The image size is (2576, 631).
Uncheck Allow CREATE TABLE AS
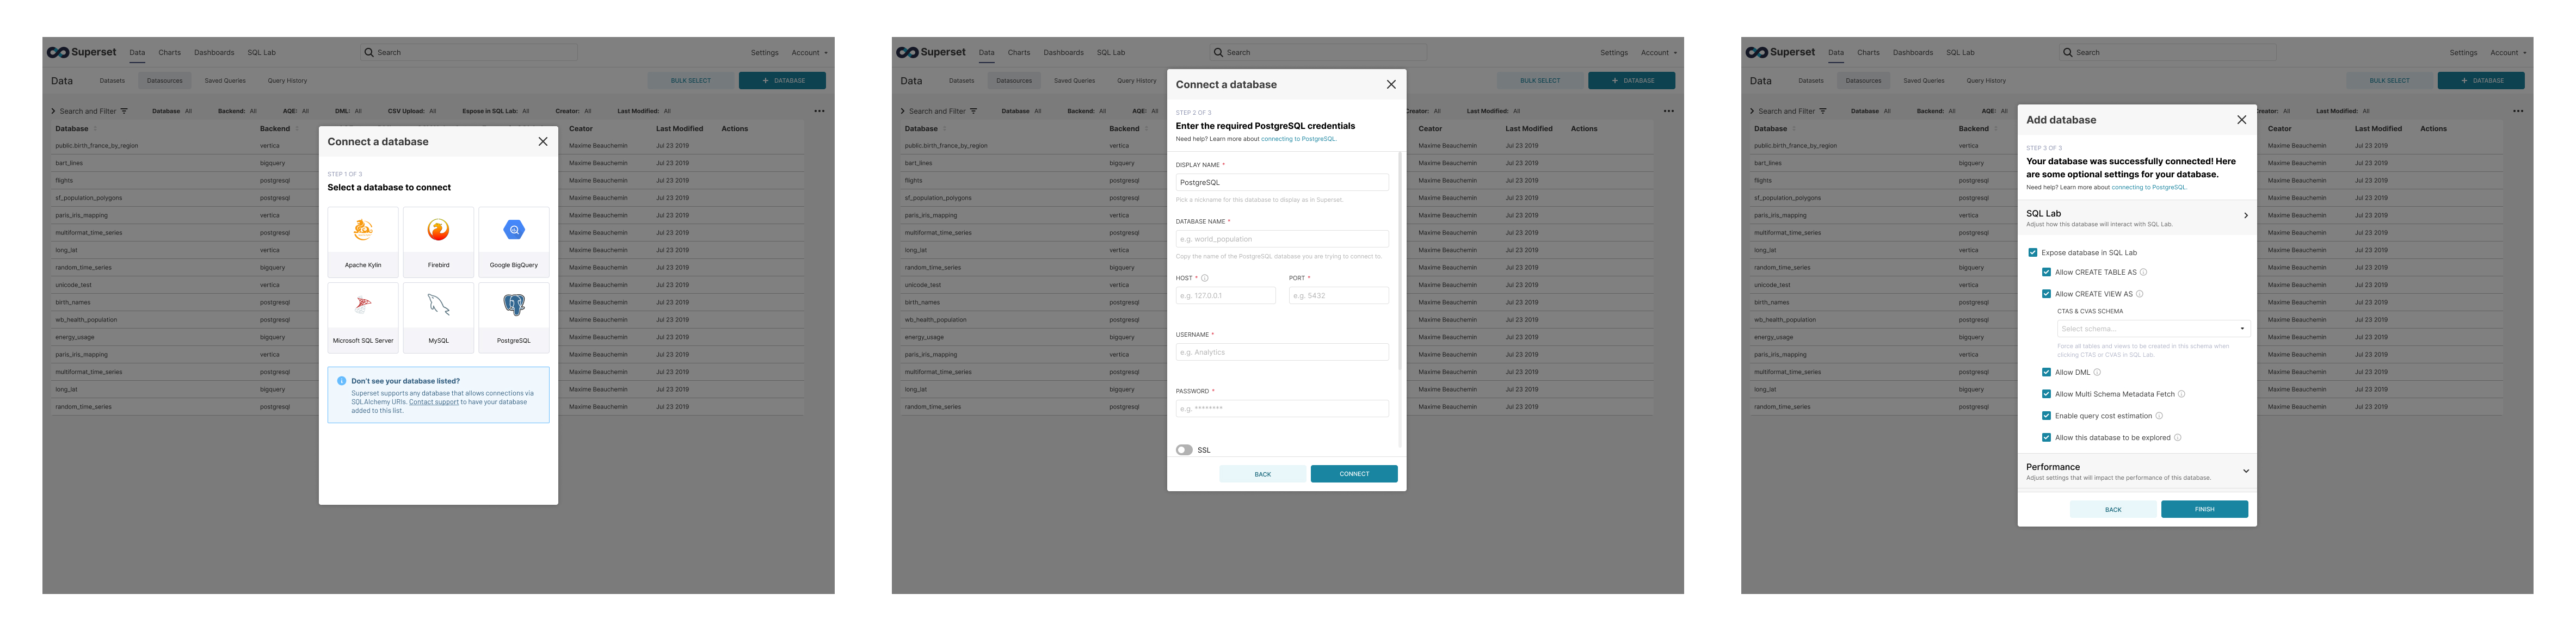(x=2046, y=272)
